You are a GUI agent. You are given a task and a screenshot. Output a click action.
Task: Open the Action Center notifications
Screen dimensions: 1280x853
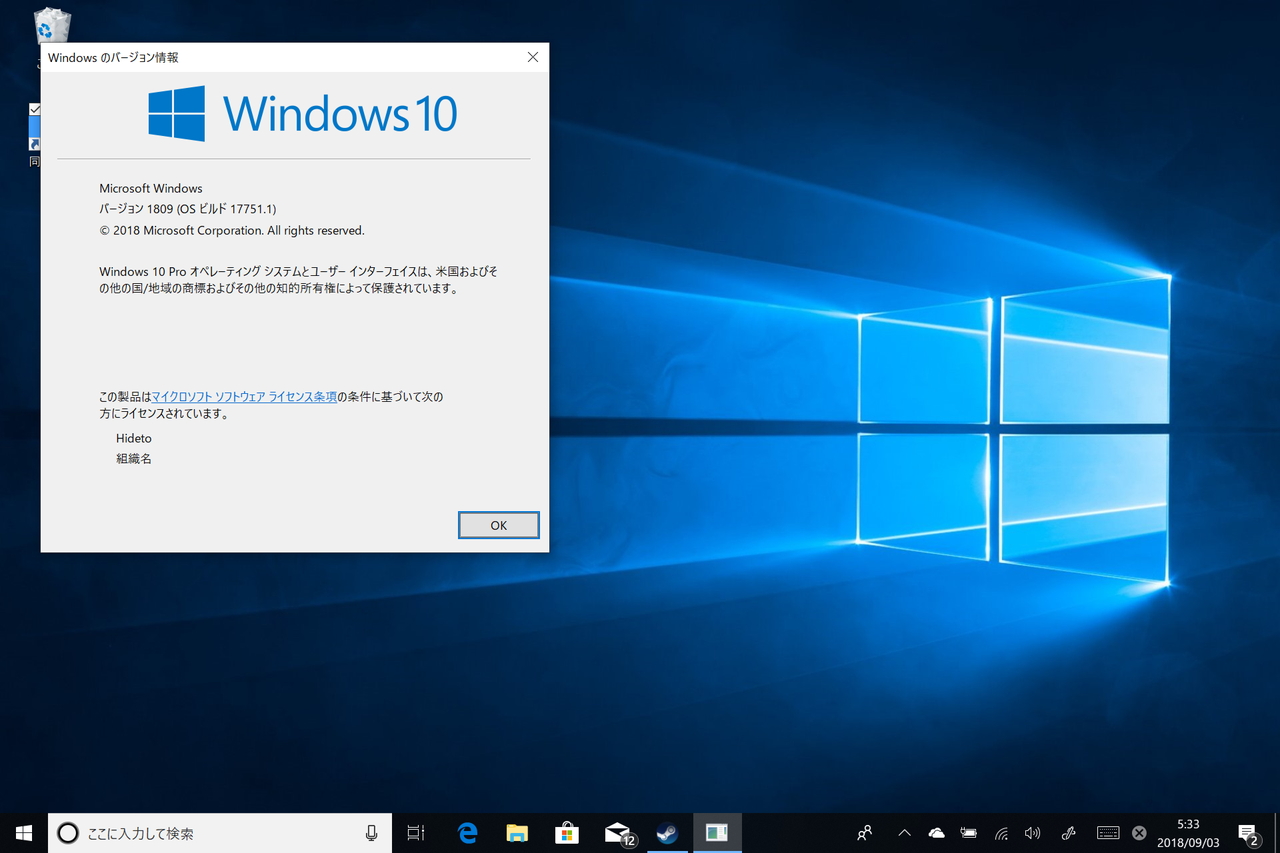[1248, 832]
